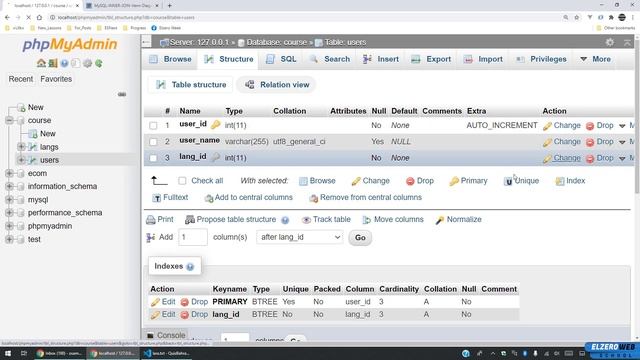This screenshot has width=640, height=360.
Task: Open More actions arrow for user_id row
Action: (x=622, y=126)
